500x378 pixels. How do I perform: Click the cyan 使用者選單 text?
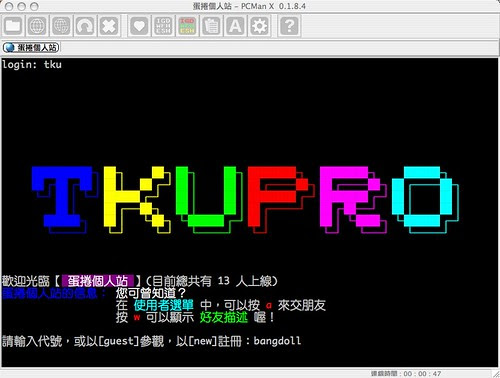pos(164,305)
